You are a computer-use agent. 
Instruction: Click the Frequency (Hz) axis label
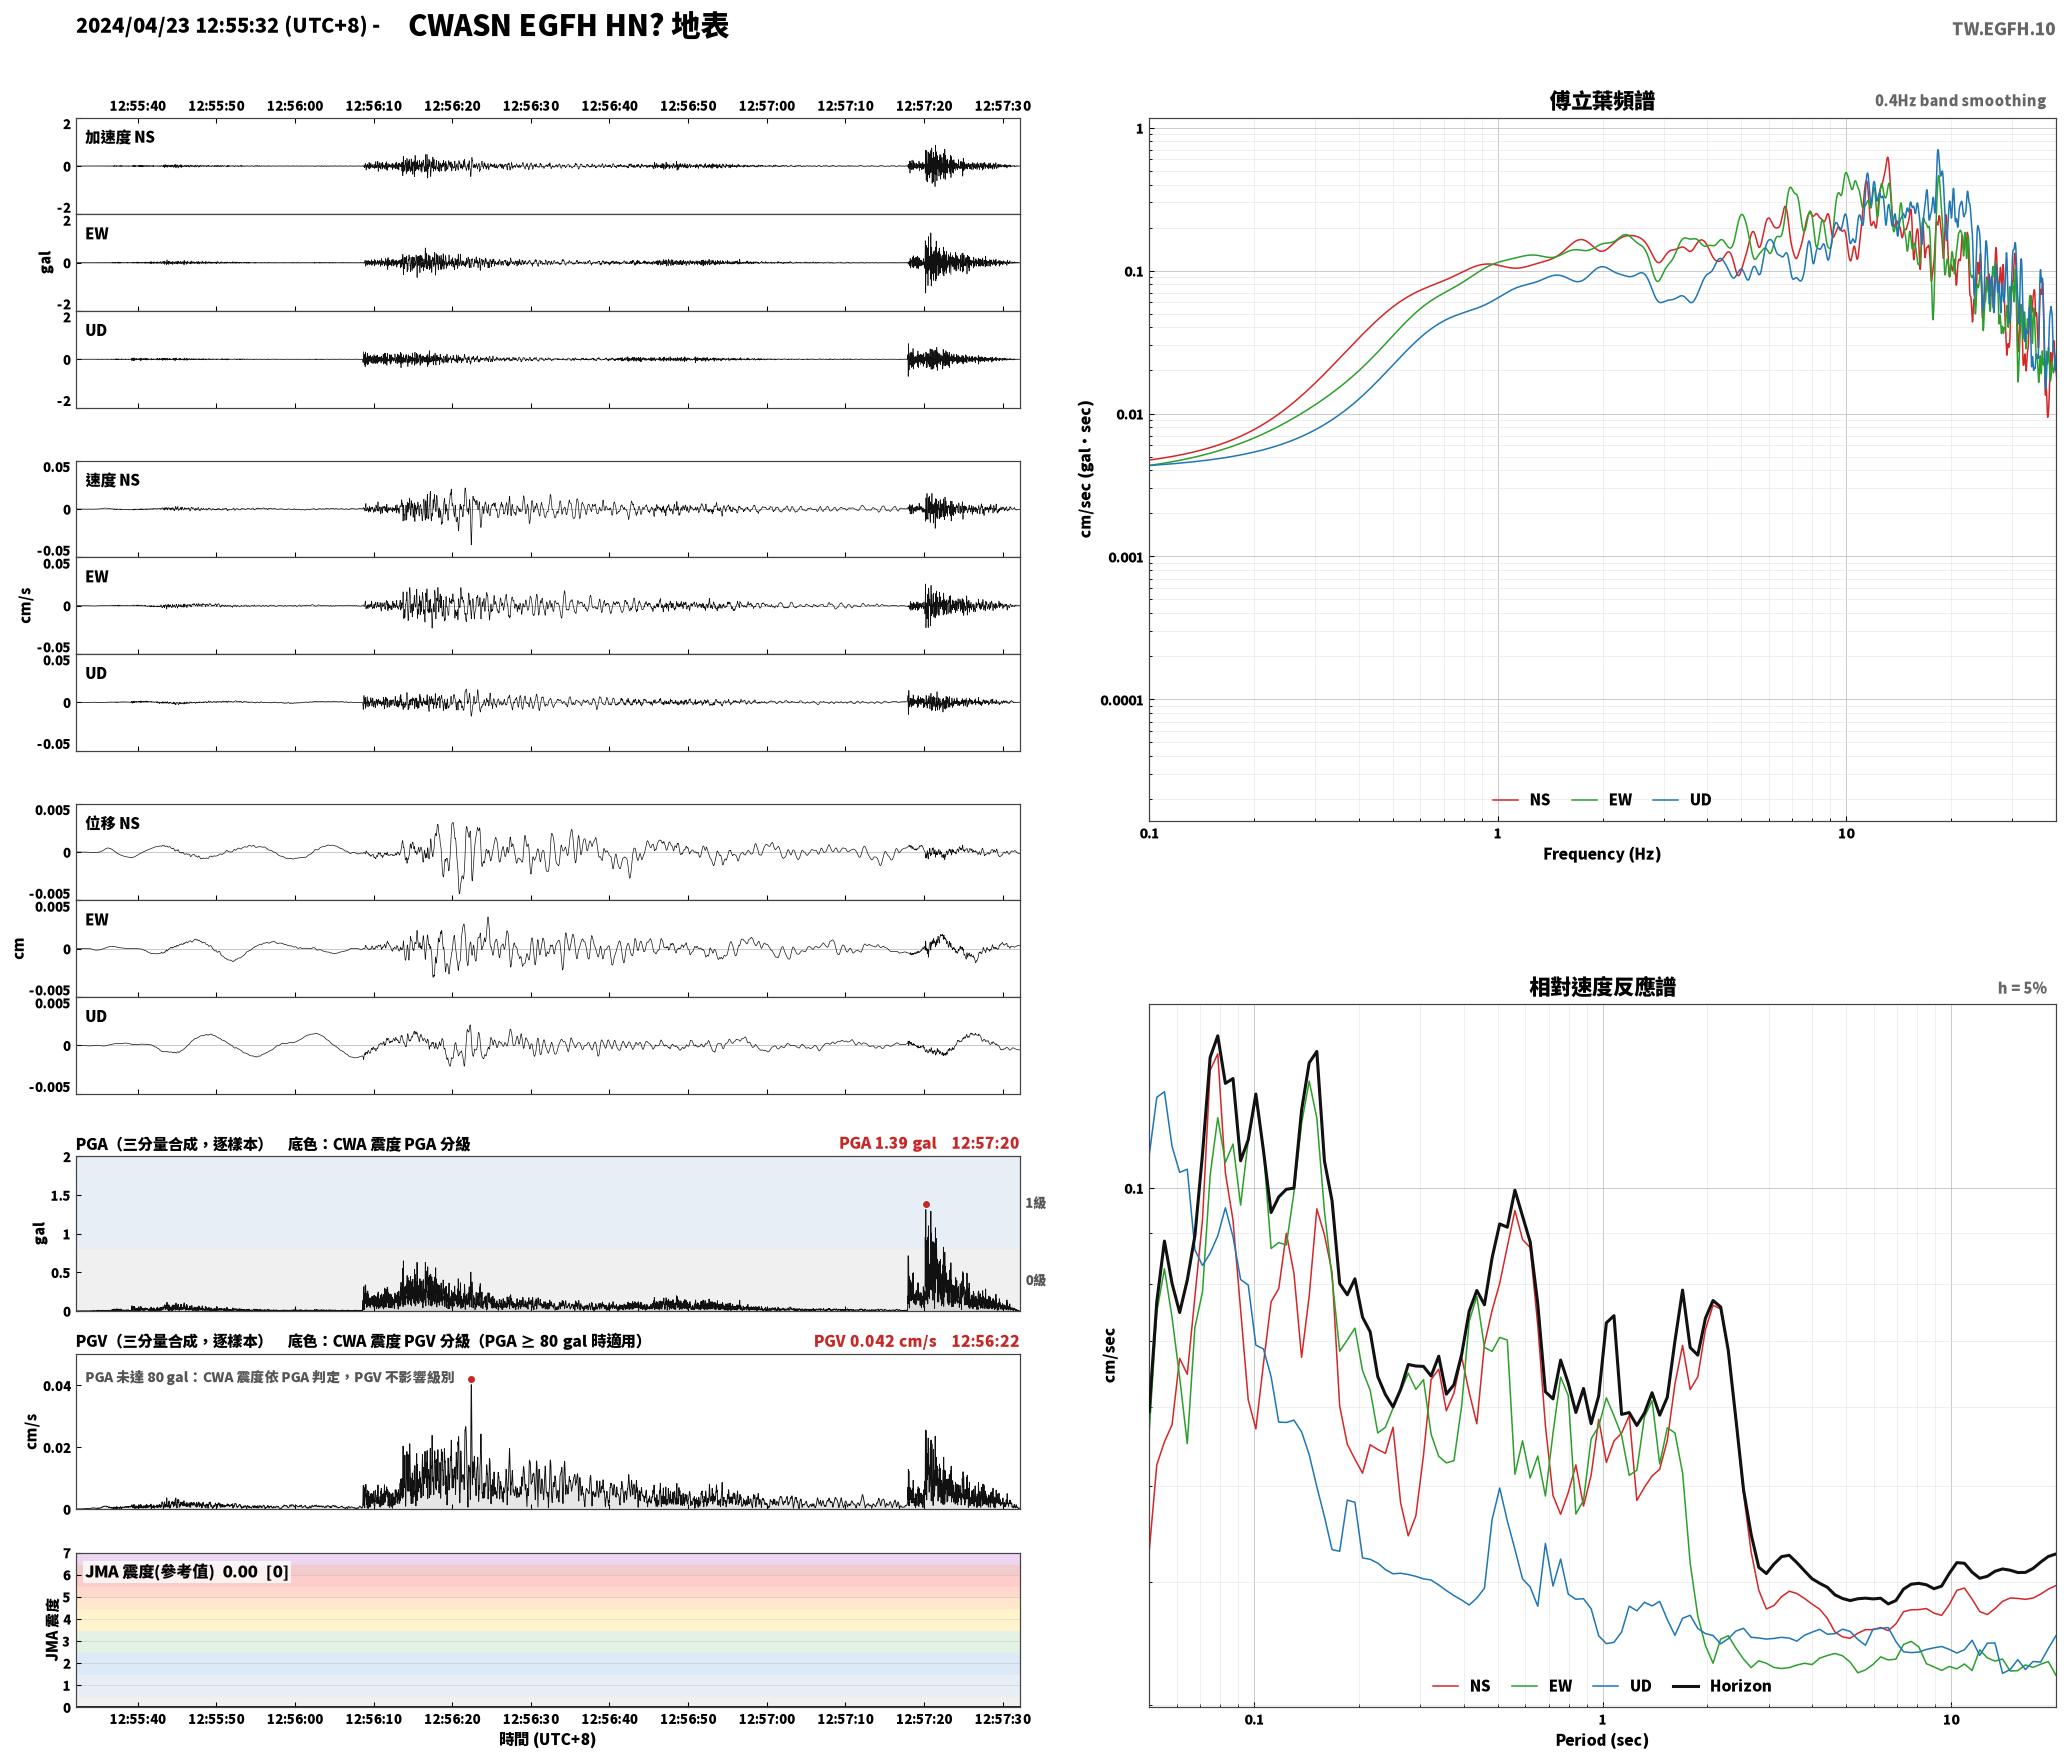[1601, 854]
